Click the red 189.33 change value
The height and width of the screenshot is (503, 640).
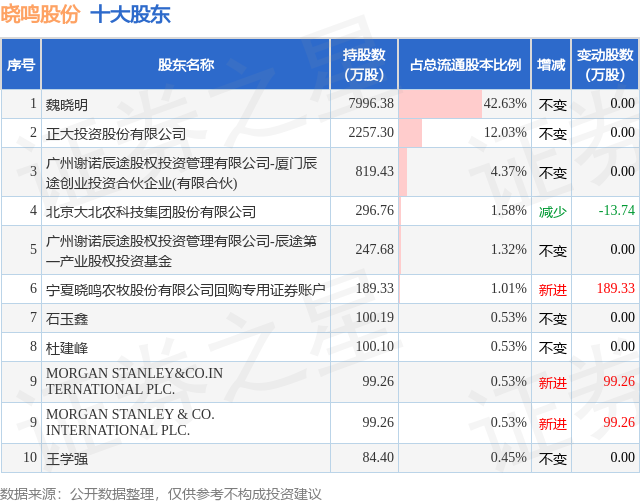click(x=616, y=288)
